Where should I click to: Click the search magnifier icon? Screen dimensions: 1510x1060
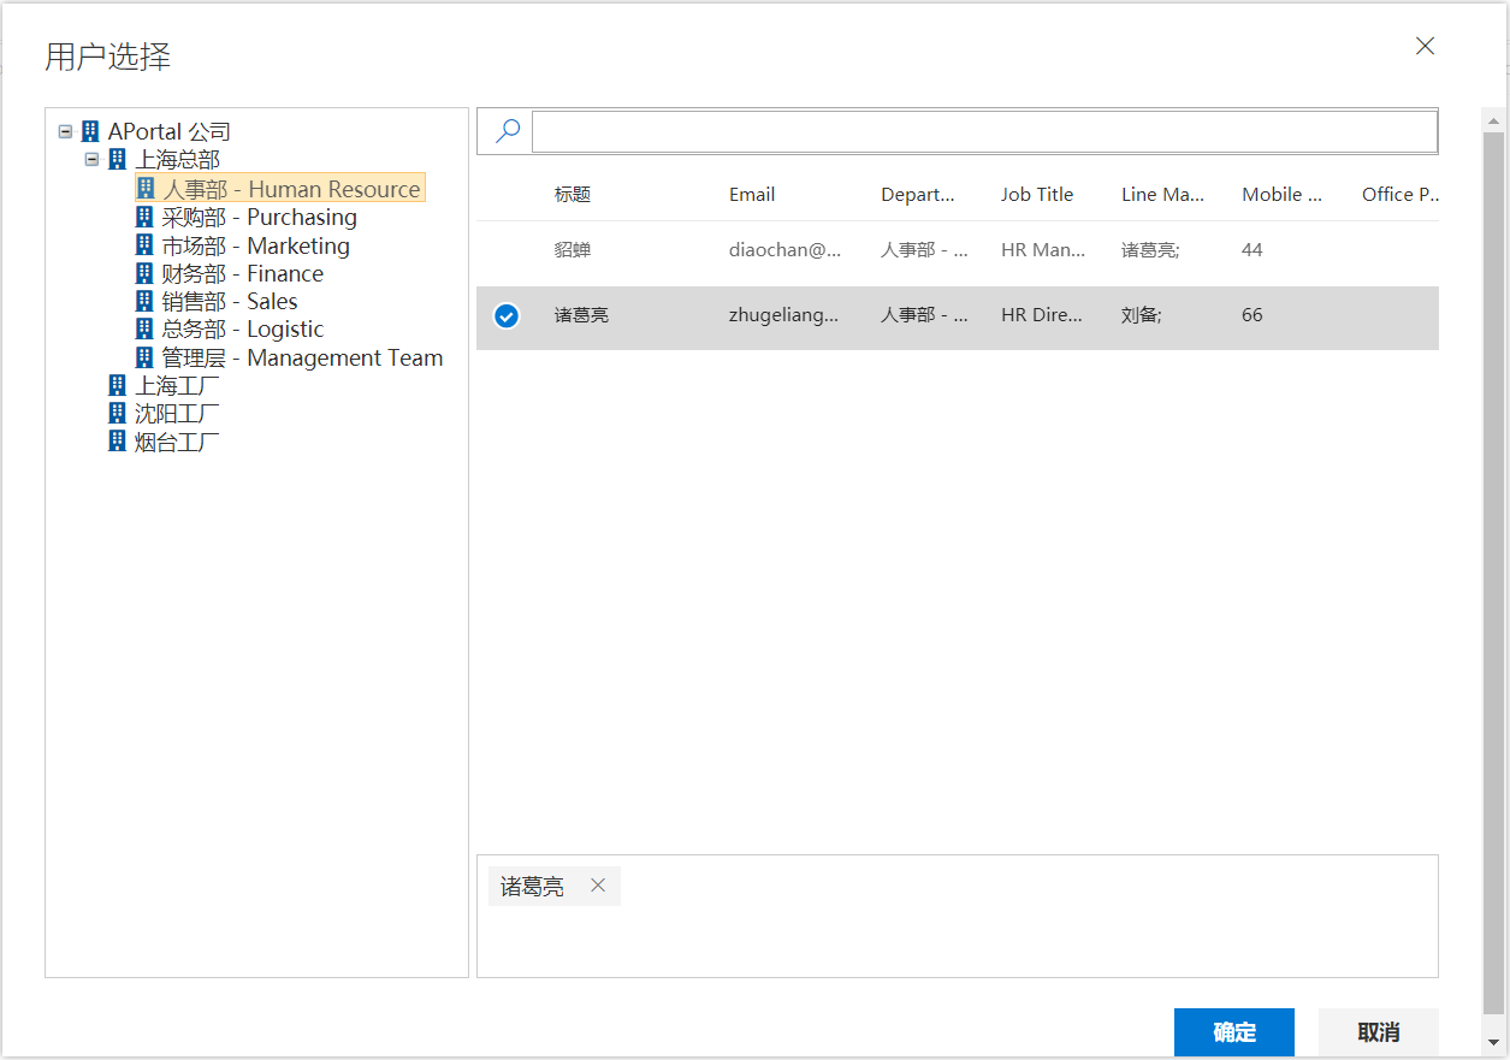[508, 130]
